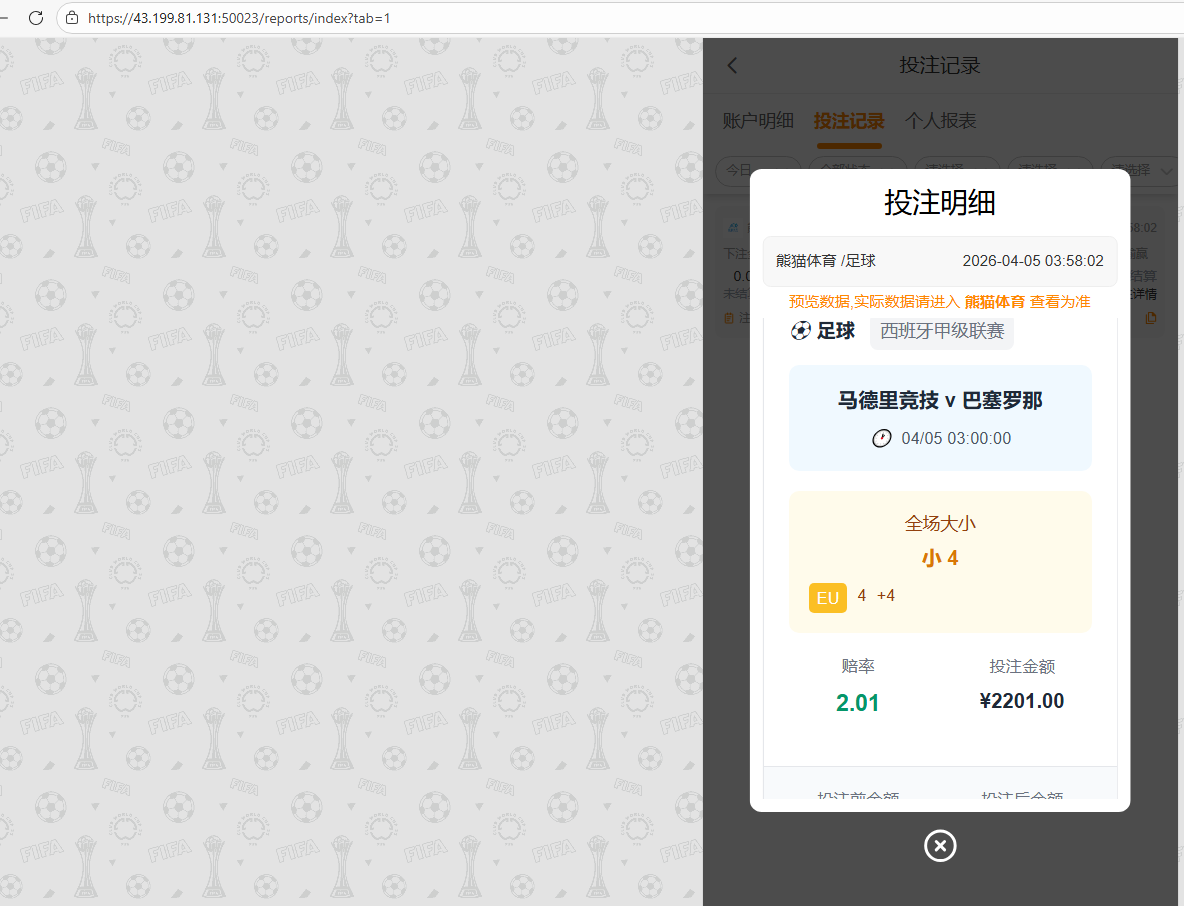Click the soccer ball icon beside 足球
The image size is (1184, 906).
[x=800, y=331]
